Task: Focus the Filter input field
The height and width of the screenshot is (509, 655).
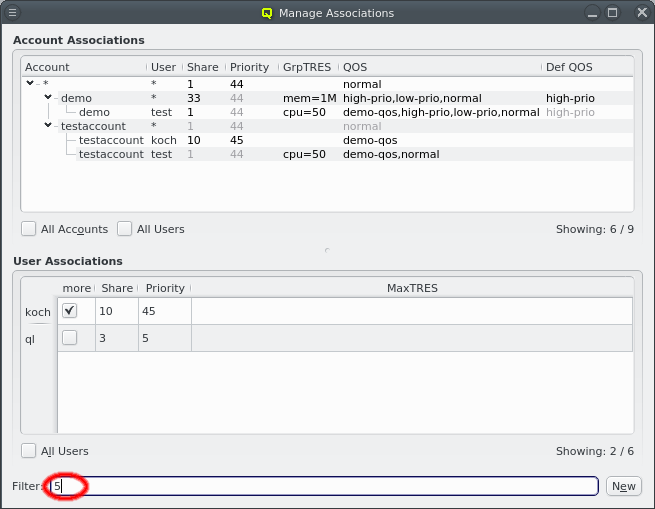Action: click(x=324, y=486)
